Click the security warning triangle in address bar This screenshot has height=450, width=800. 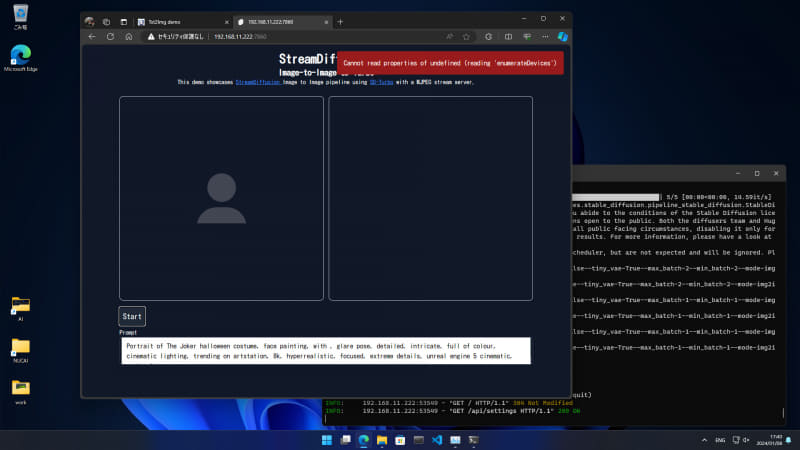tap(151, 37)
